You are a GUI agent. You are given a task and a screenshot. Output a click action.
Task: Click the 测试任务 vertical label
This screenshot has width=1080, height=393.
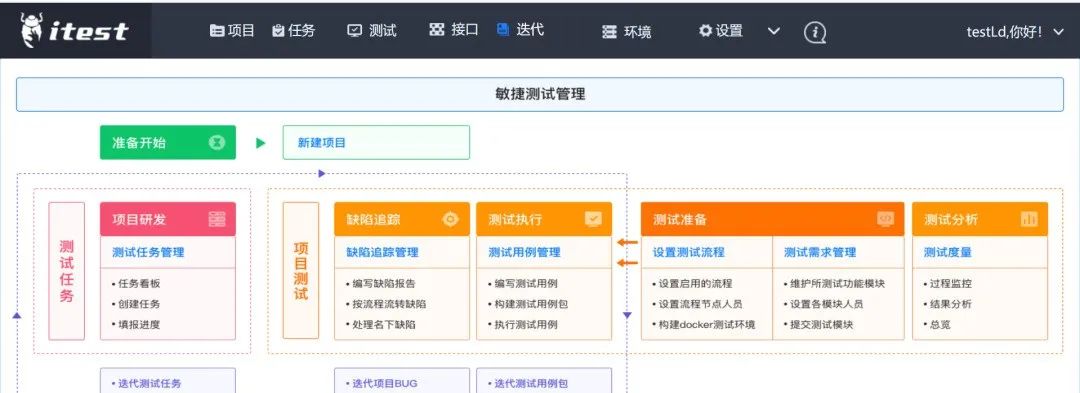pos(67,271)
